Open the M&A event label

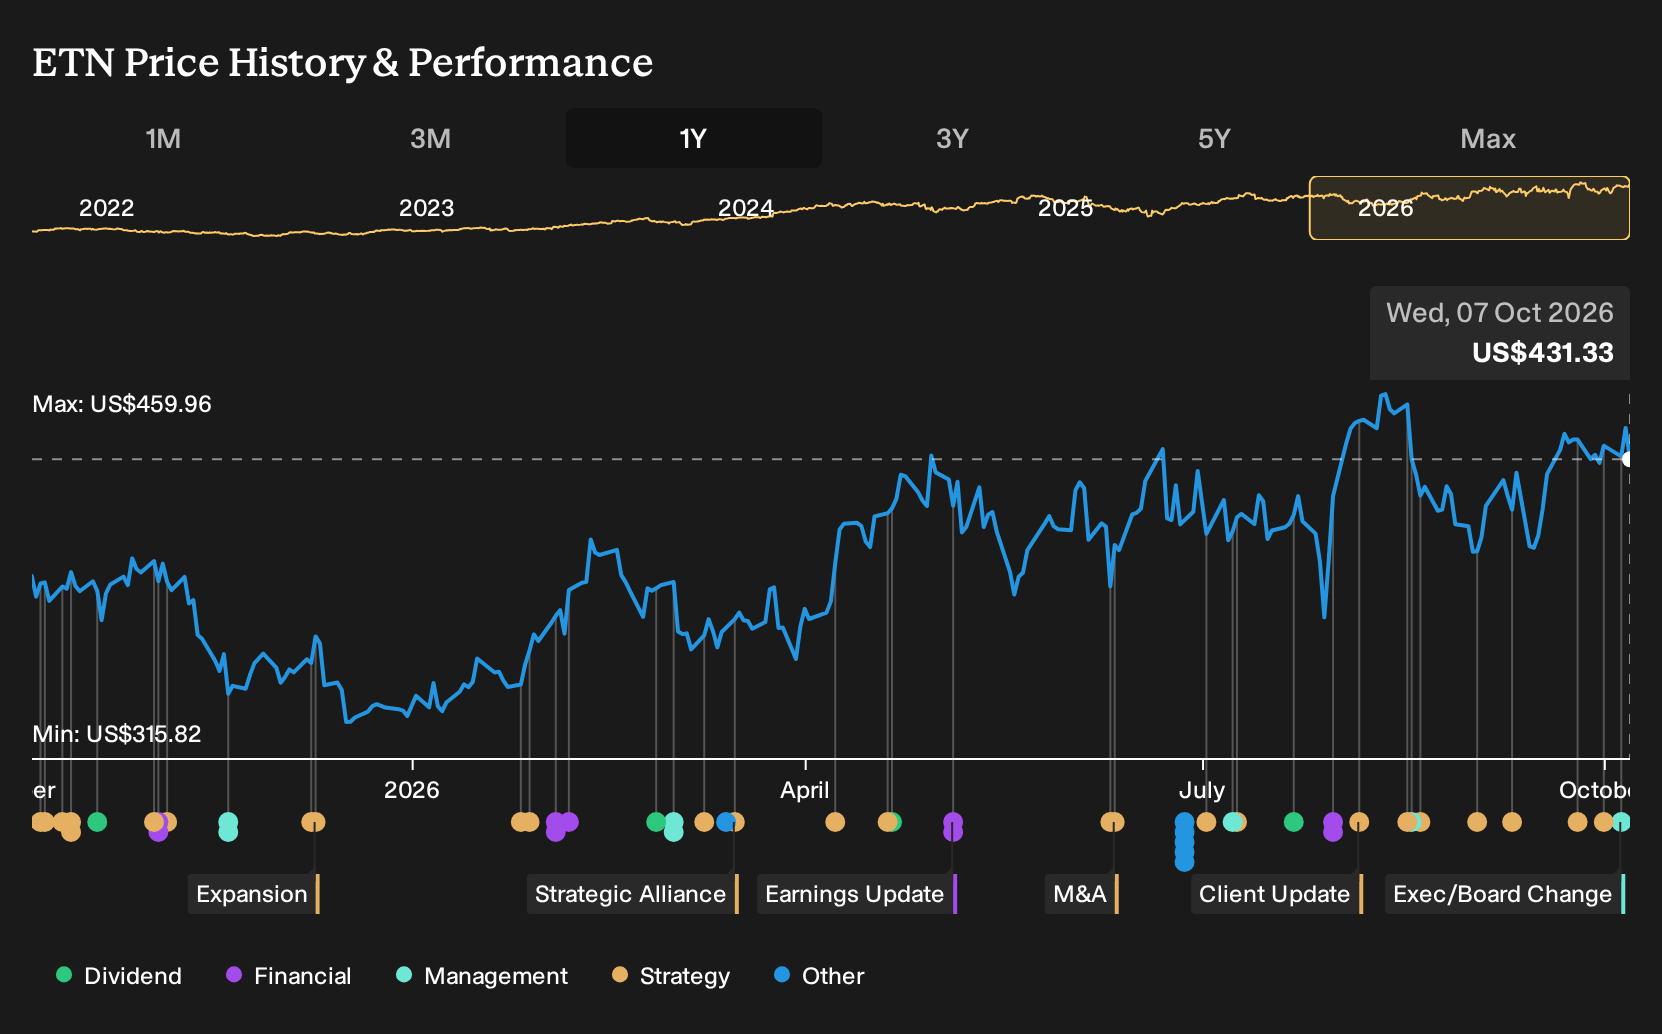tap(1082, 894)
